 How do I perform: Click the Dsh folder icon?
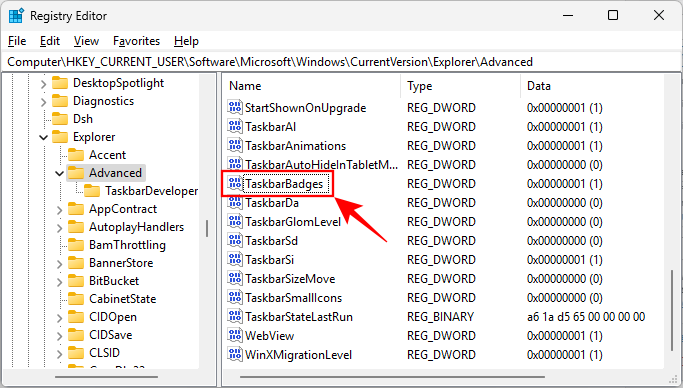click(60, 119)
